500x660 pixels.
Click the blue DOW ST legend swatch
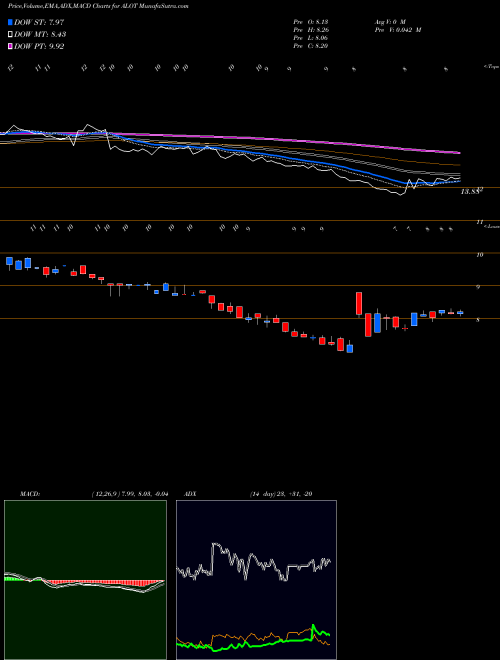(10, 22)
